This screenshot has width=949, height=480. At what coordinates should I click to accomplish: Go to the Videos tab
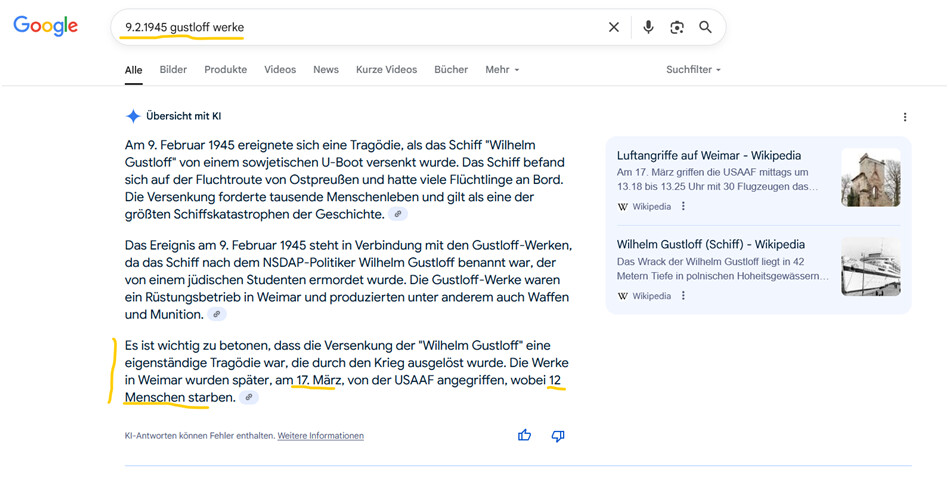click(280, 70)
